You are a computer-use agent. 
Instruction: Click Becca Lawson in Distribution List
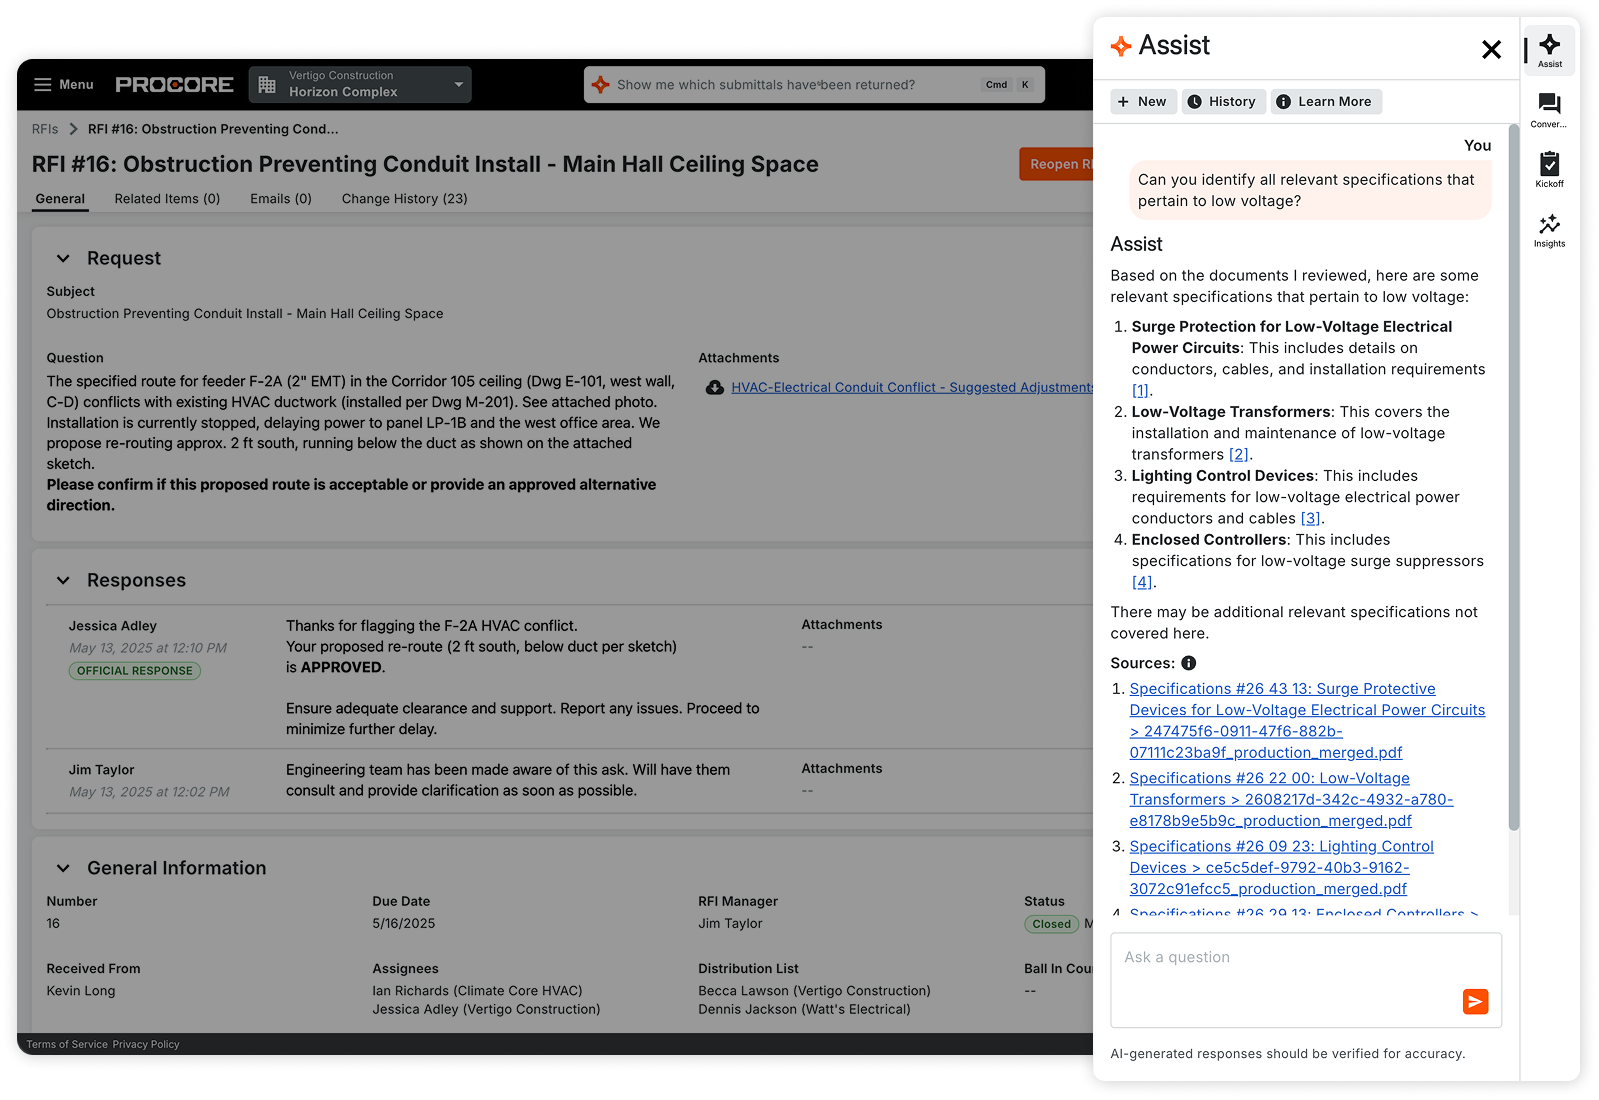pyautogui.click(x=814, y=992)
